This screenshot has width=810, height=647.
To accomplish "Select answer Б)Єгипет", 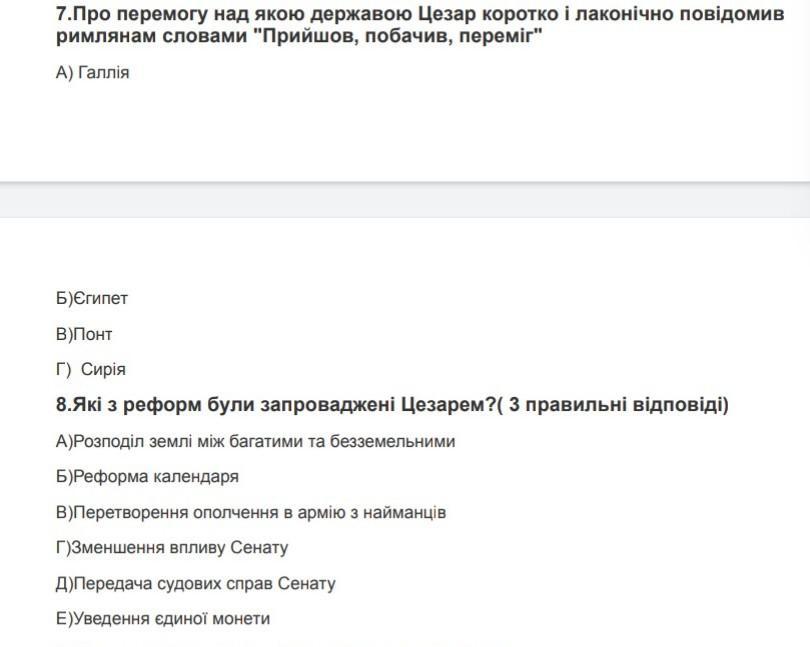I will click(x=91, y=298).
